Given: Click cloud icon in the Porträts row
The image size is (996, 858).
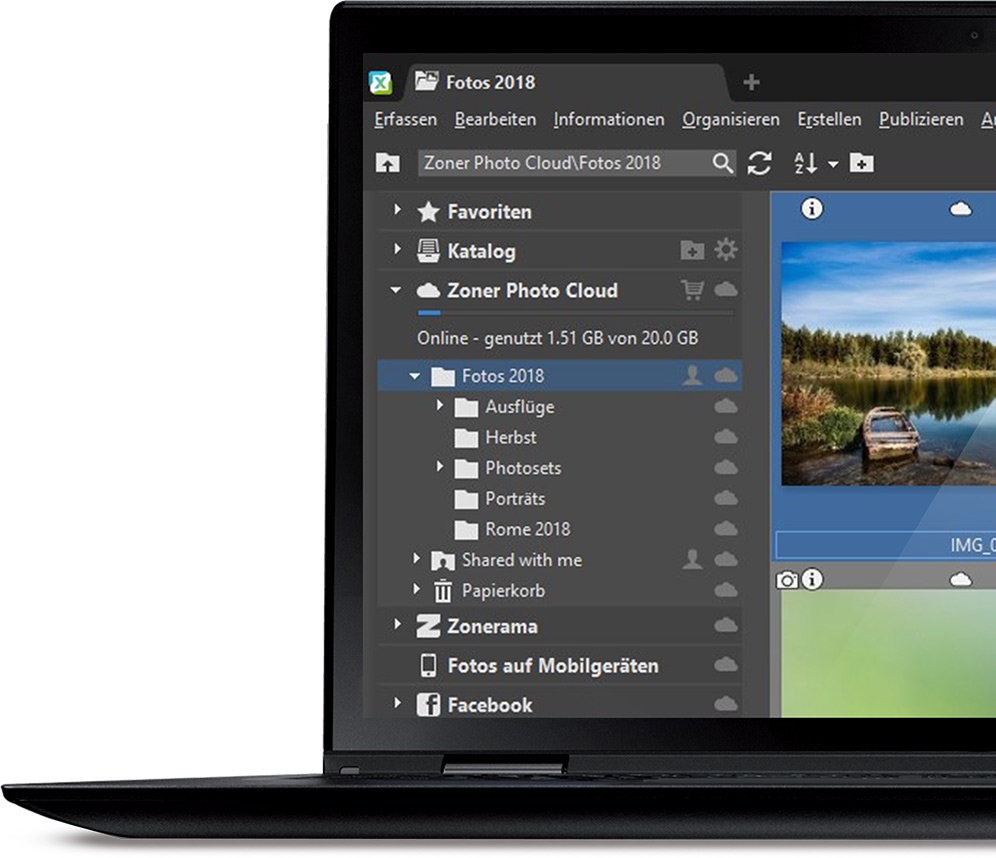Looking at the screenshot, I should [725, 498].
